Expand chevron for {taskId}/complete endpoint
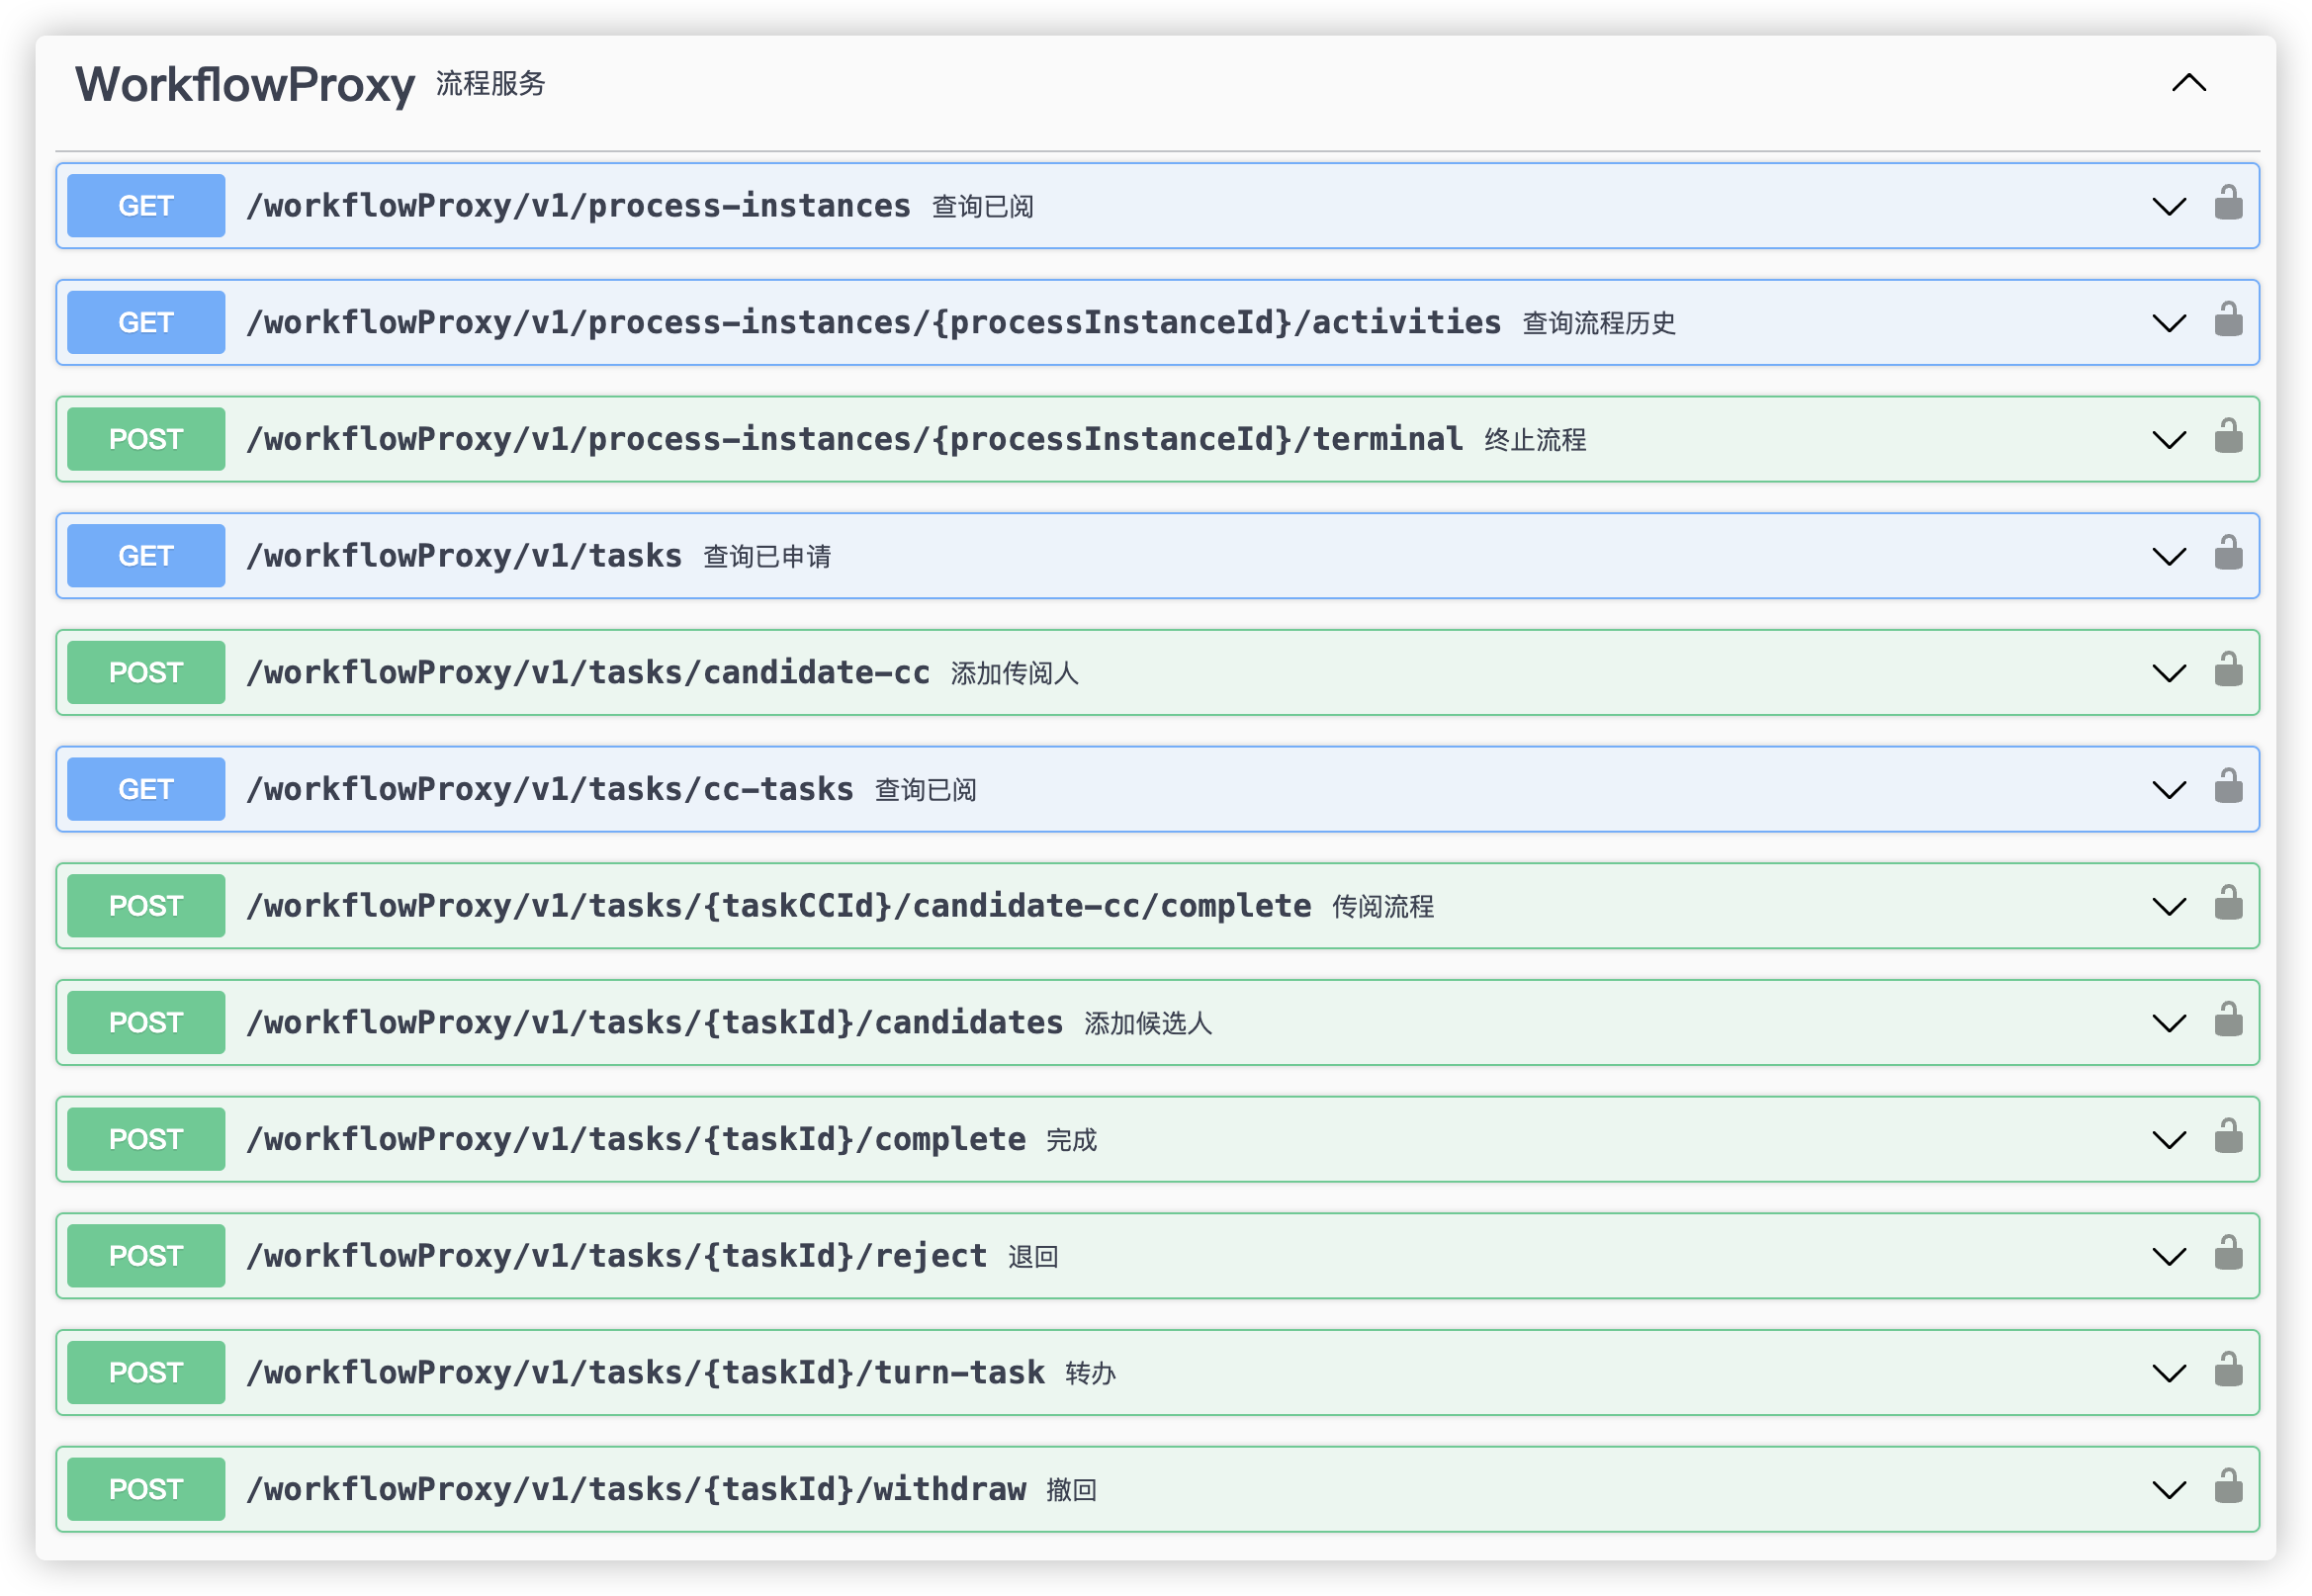Viewport: 2312px width, 1596px height. point(2168,1140)
